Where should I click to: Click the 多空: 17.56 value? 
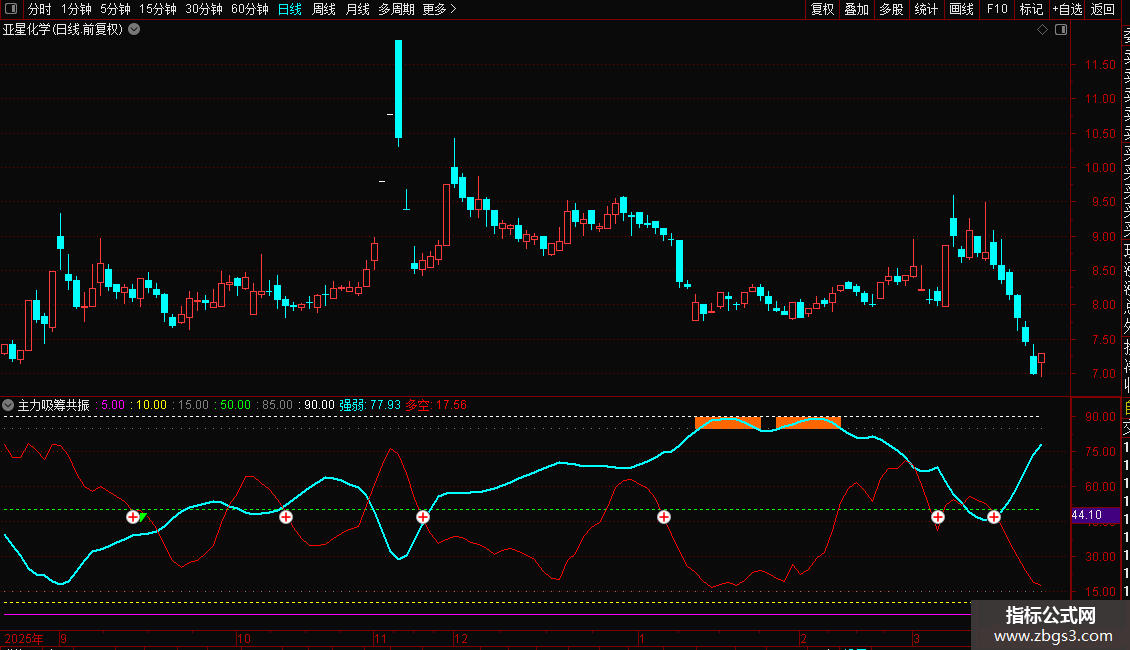click(436, 405)
